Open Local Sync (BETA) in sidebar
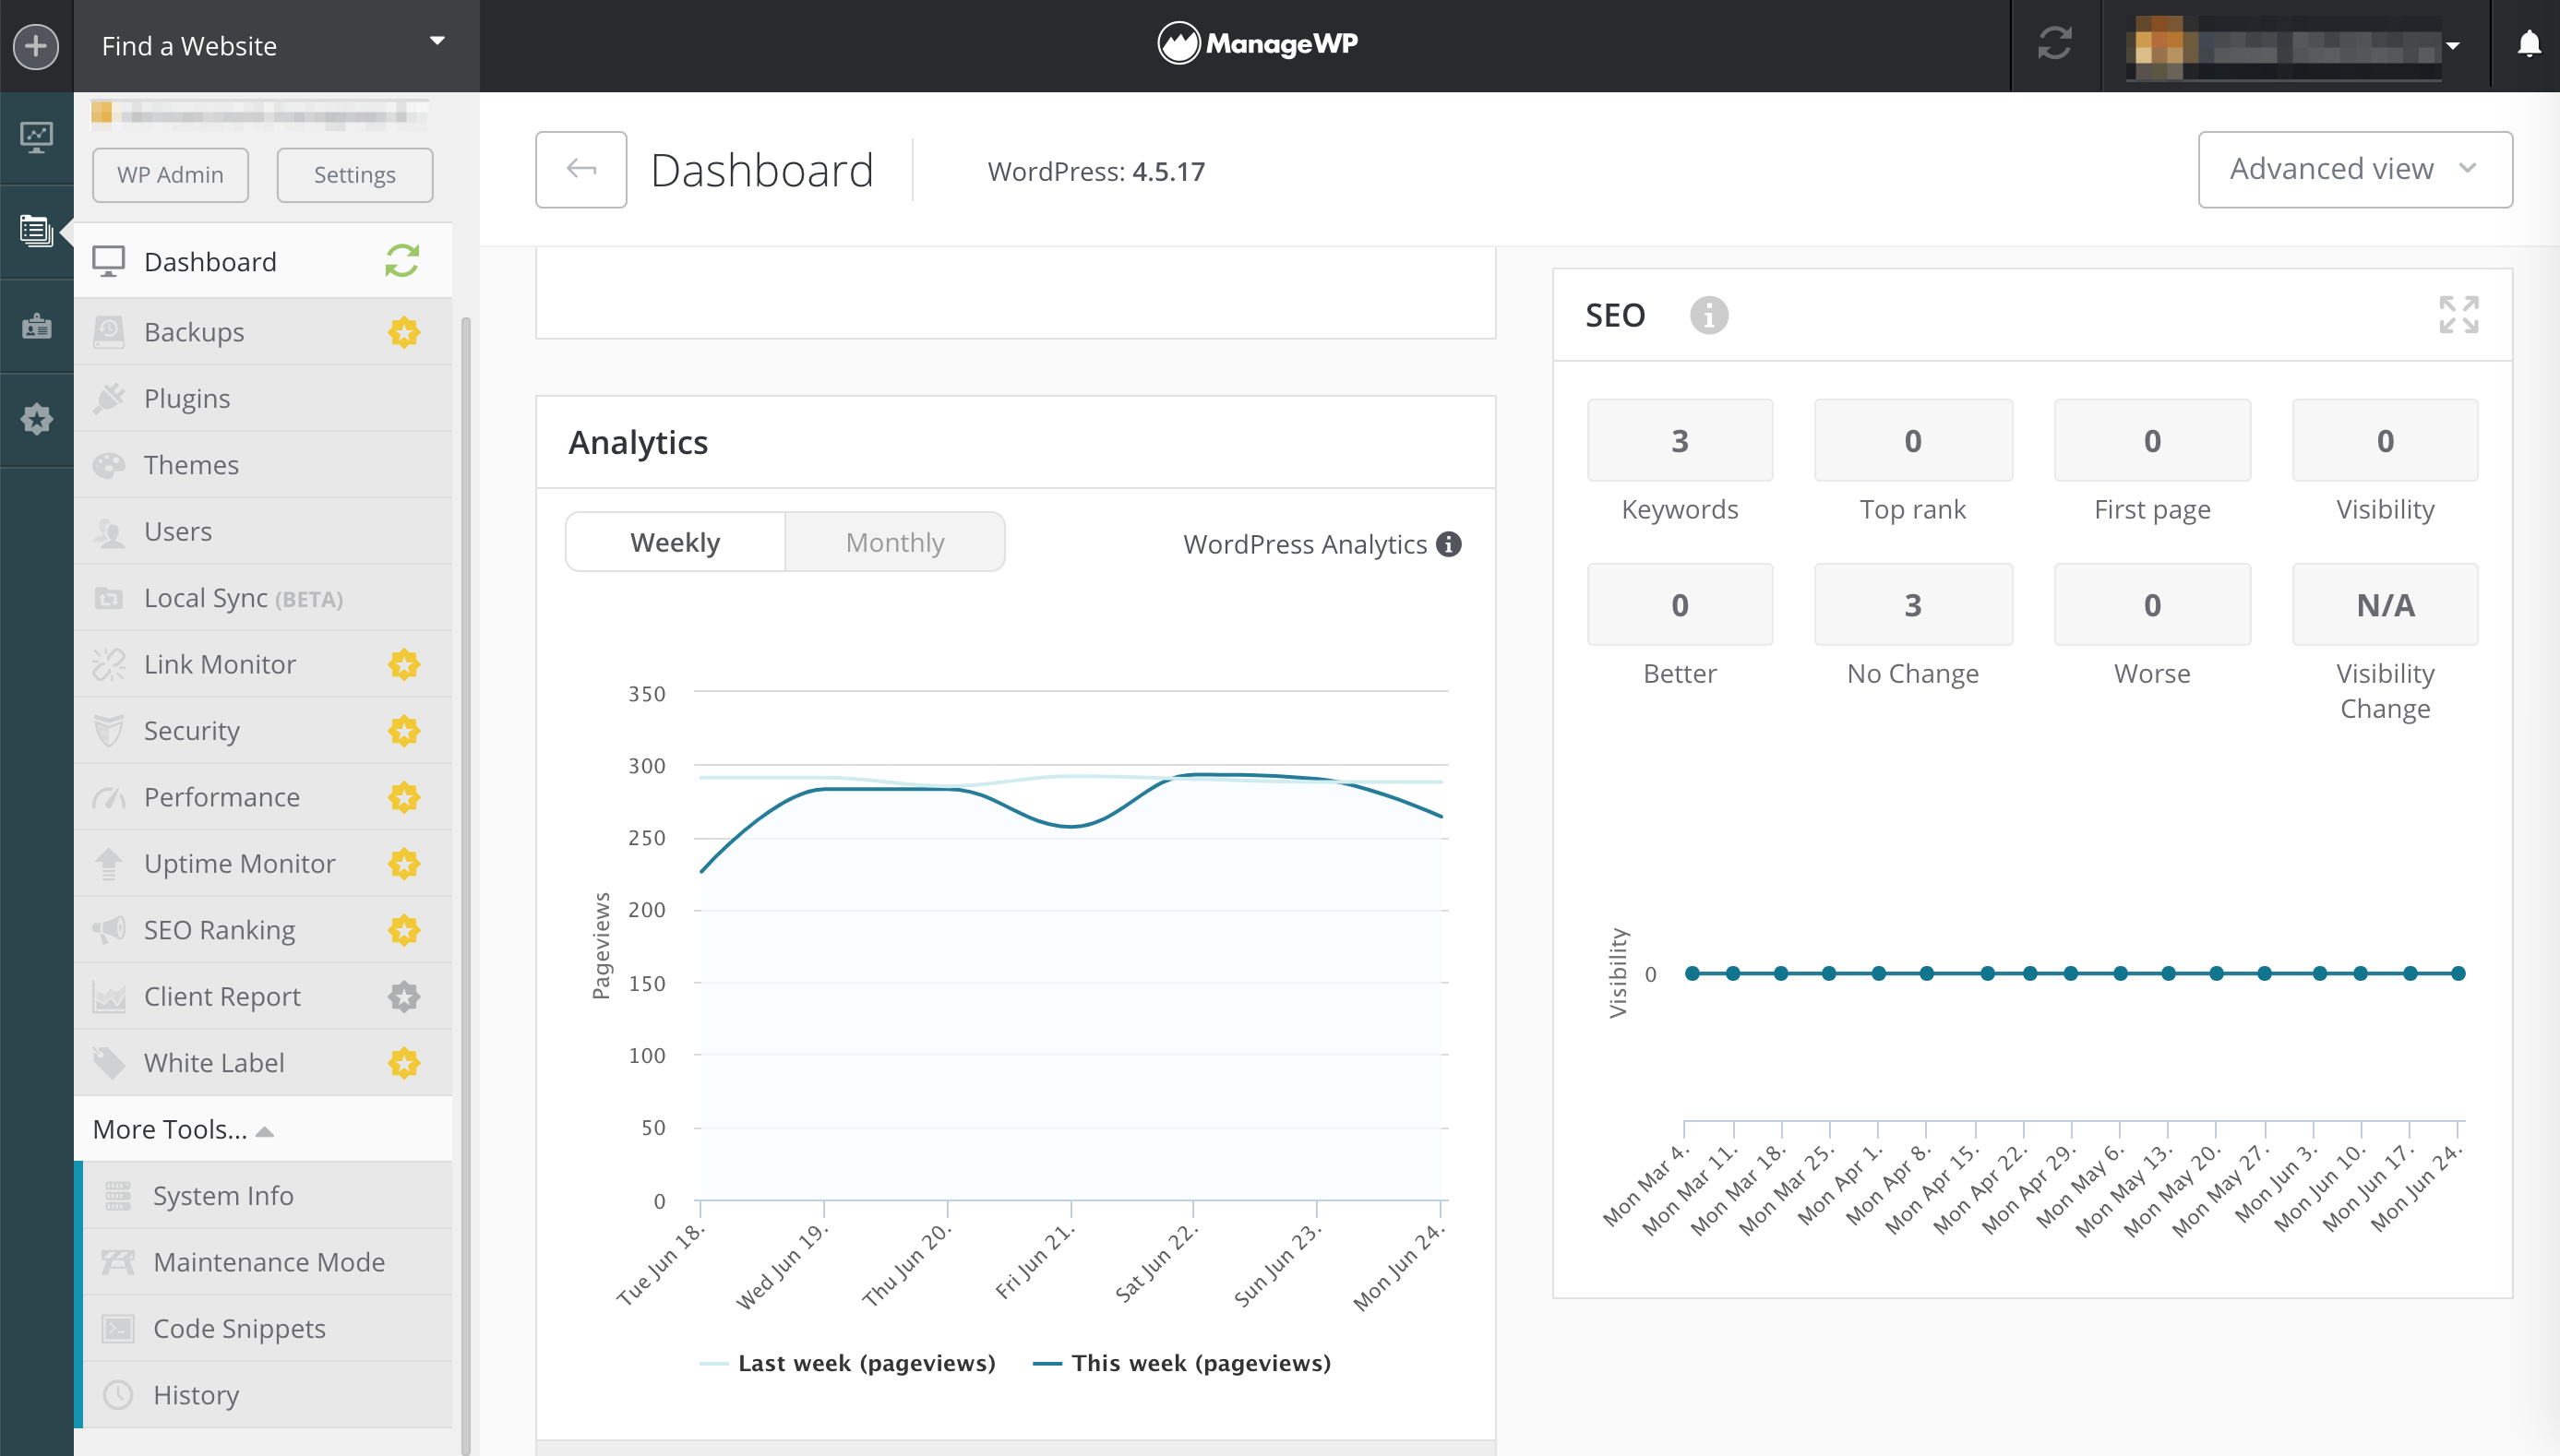 263,598
